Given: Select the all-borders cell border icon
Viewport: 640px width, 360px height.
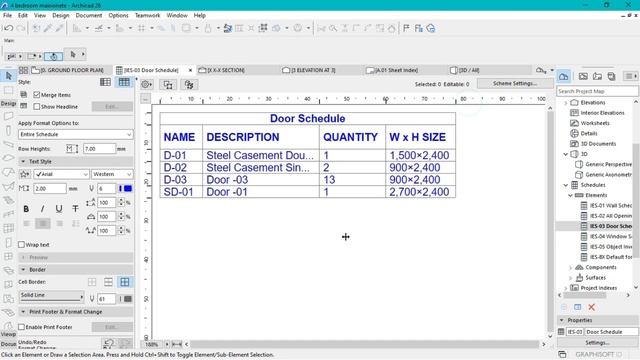Looking at the screenshot, I should click(x=124, y=282).
